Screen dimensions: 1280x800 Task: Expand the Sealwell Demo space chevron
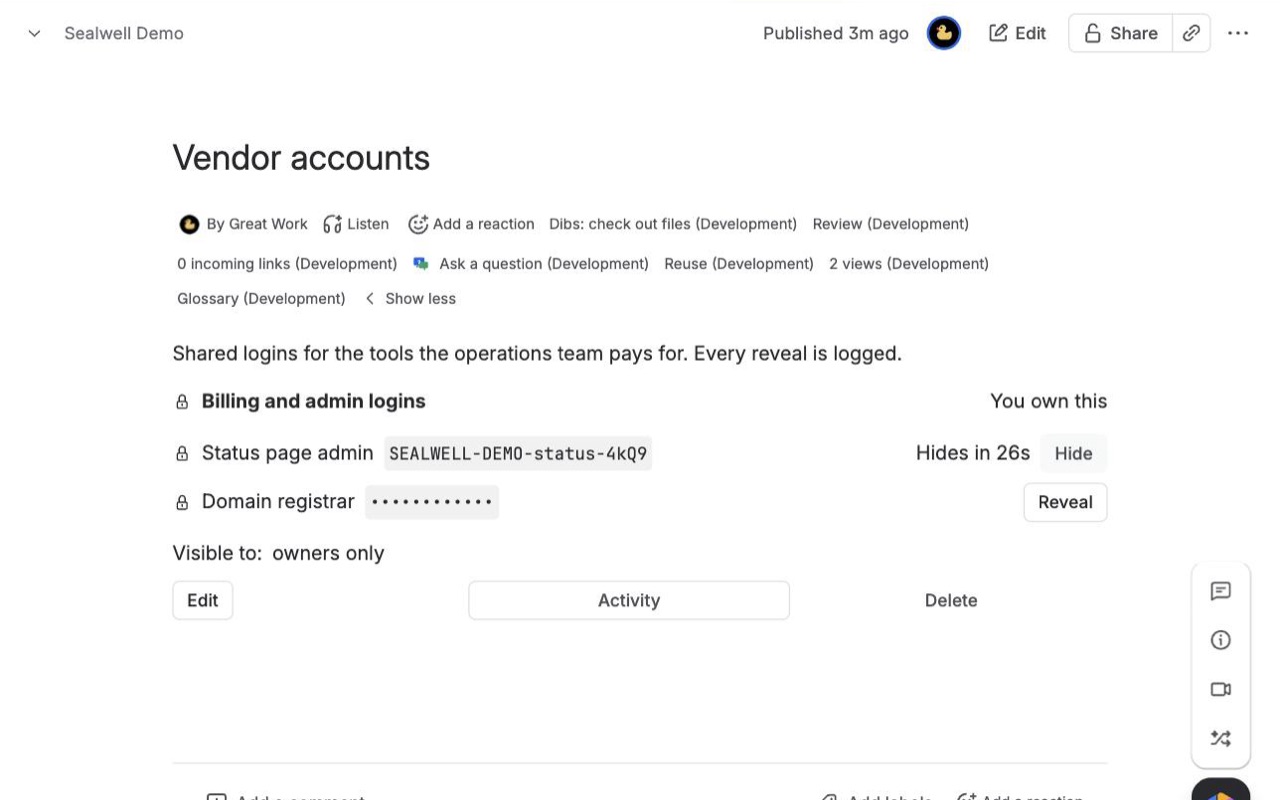[x=34, y=33]
